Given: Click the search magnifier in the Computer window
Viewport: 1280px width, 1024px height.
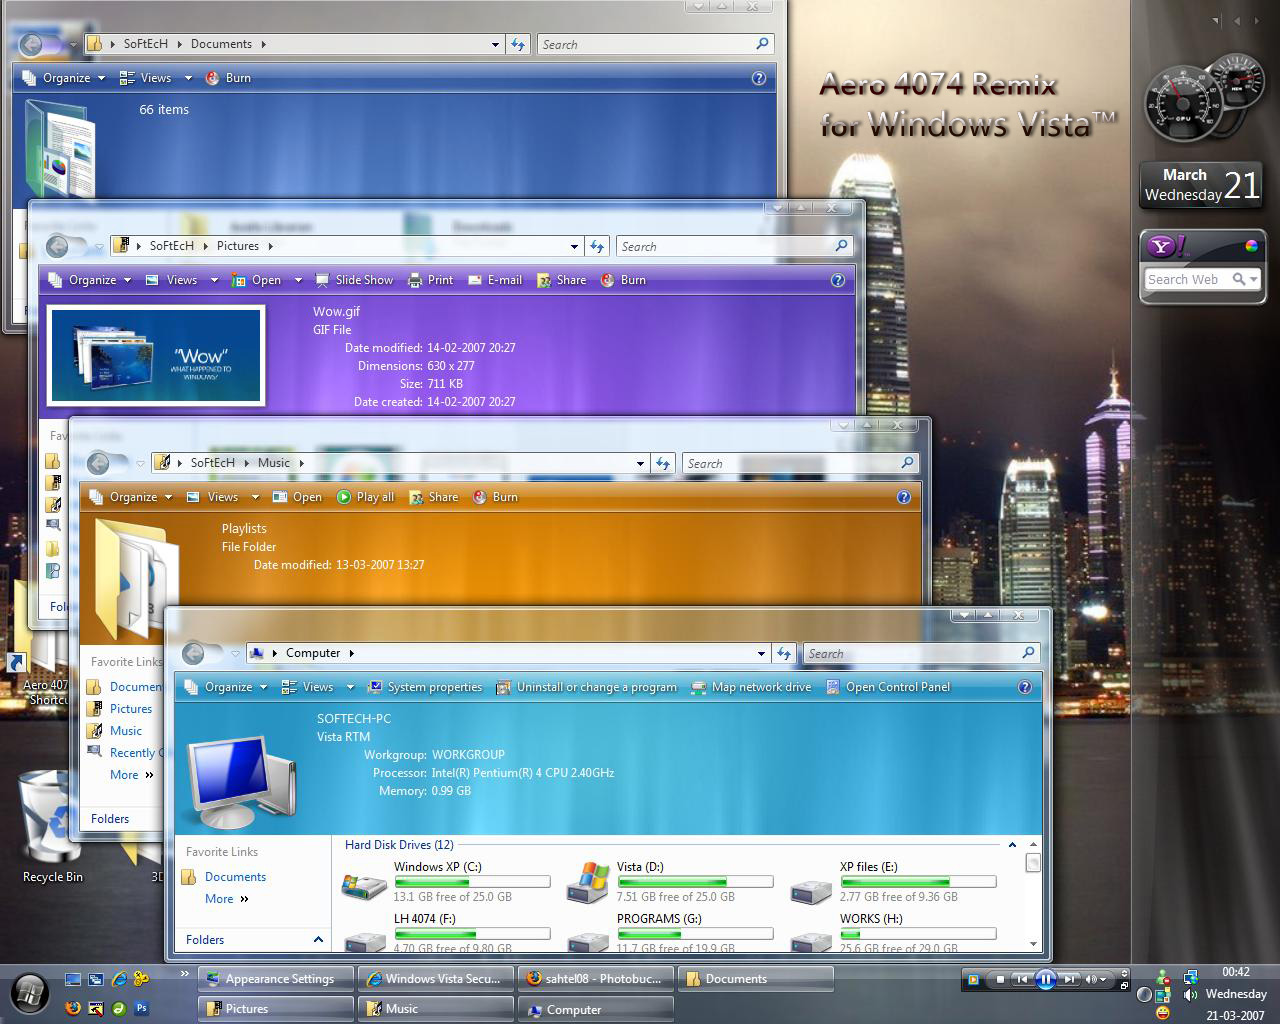Looking at the screenshot, I should pos(1028,653).
